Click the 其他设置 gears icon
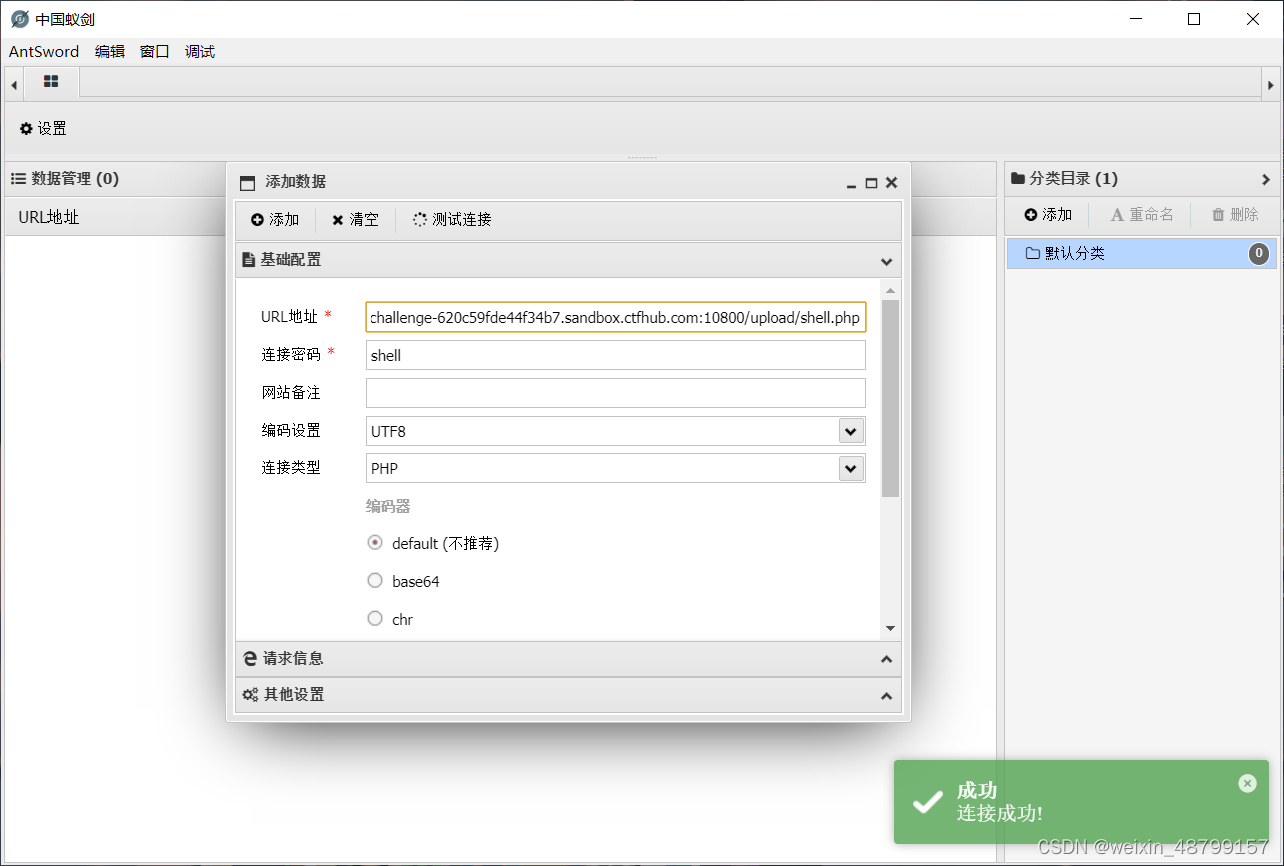 (250, 695)
